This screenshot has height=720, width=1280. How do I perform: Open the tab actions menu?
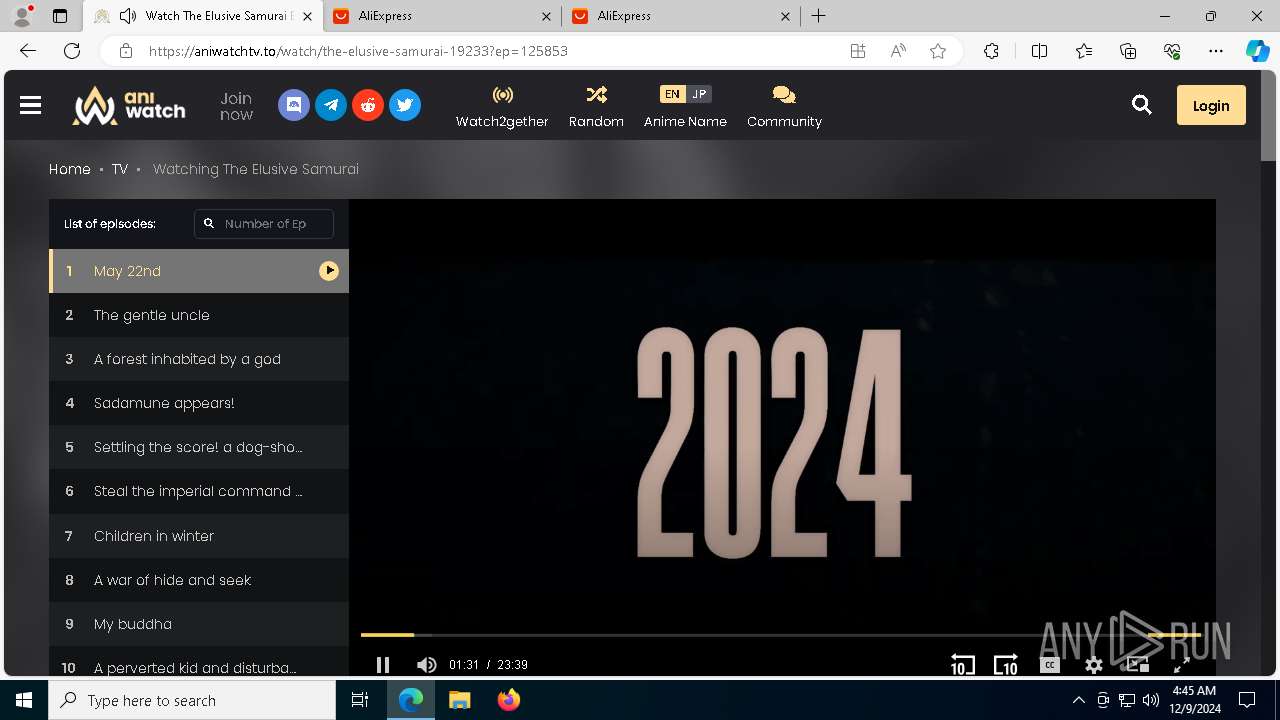click(59, 16)
